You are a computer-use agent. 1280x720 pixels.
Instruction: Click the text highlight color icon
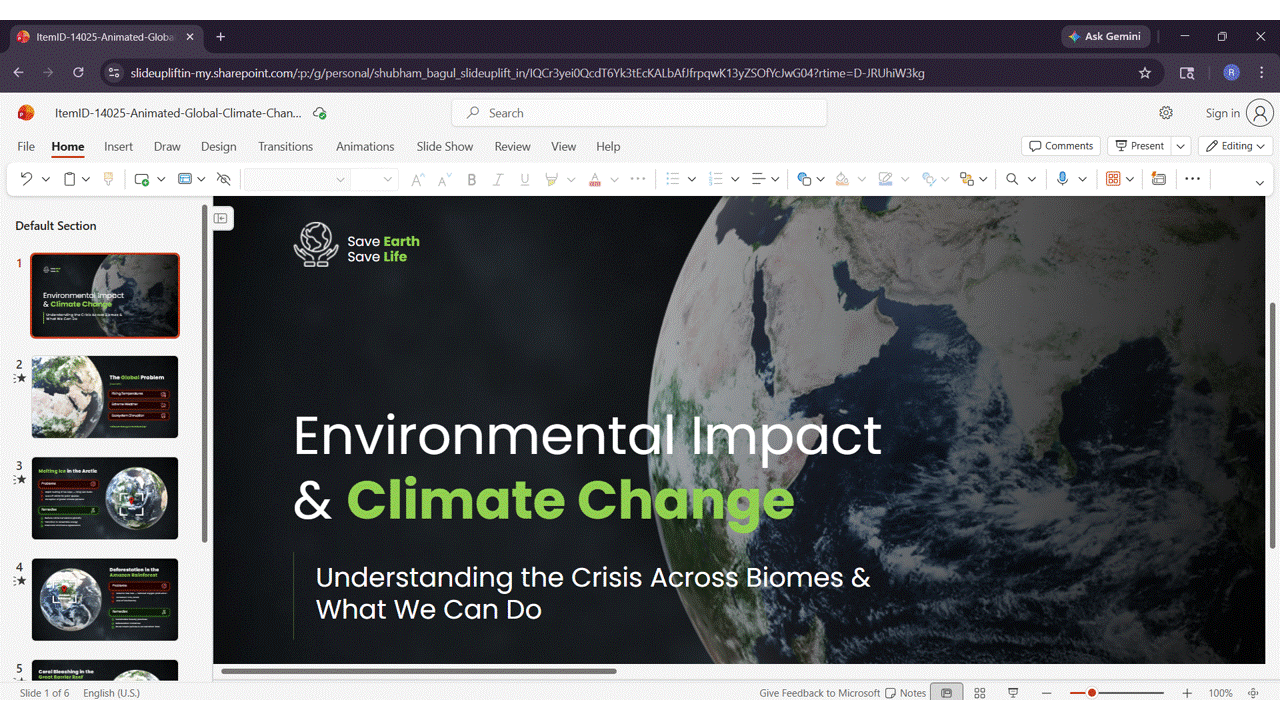551,179
